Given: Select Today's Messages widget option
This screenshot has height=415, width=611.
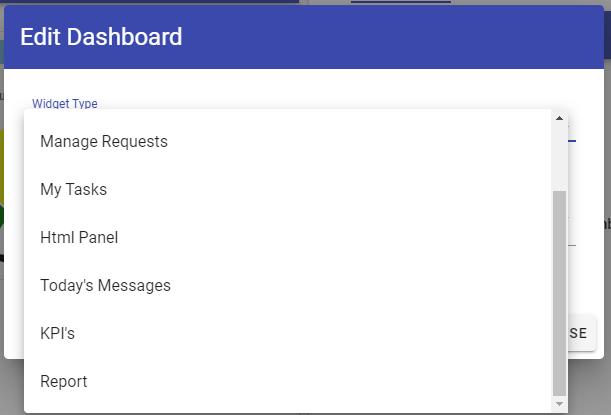Looking at the screenshot, I should 106,286.
